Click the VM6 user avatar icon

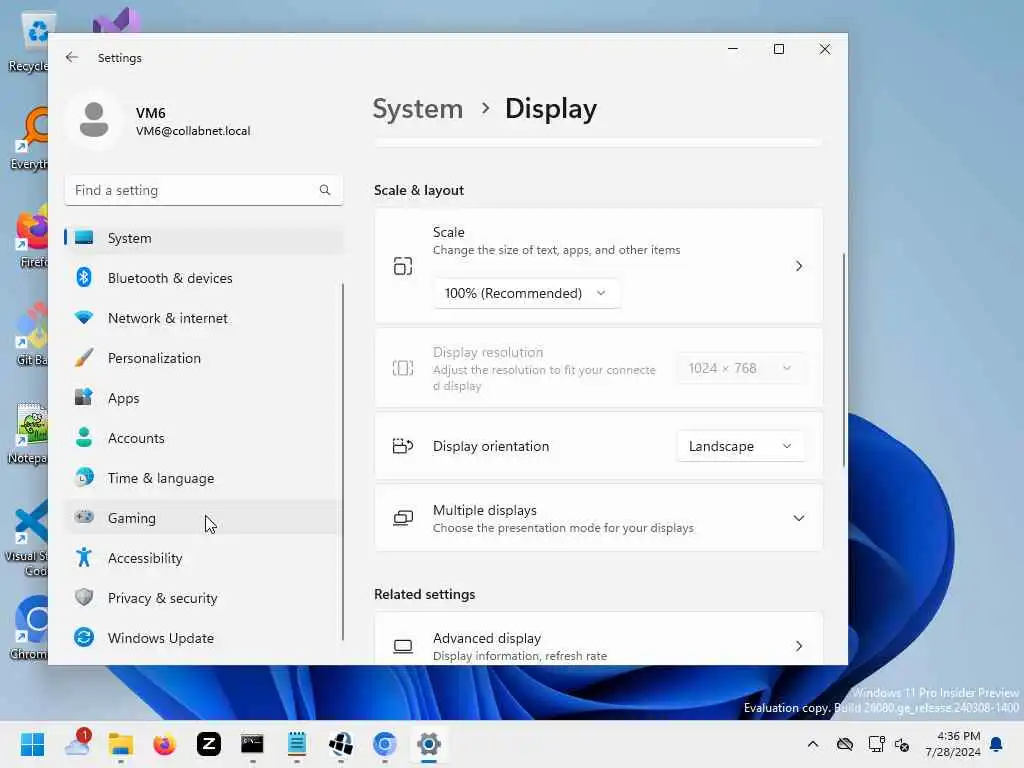(94, 120)
